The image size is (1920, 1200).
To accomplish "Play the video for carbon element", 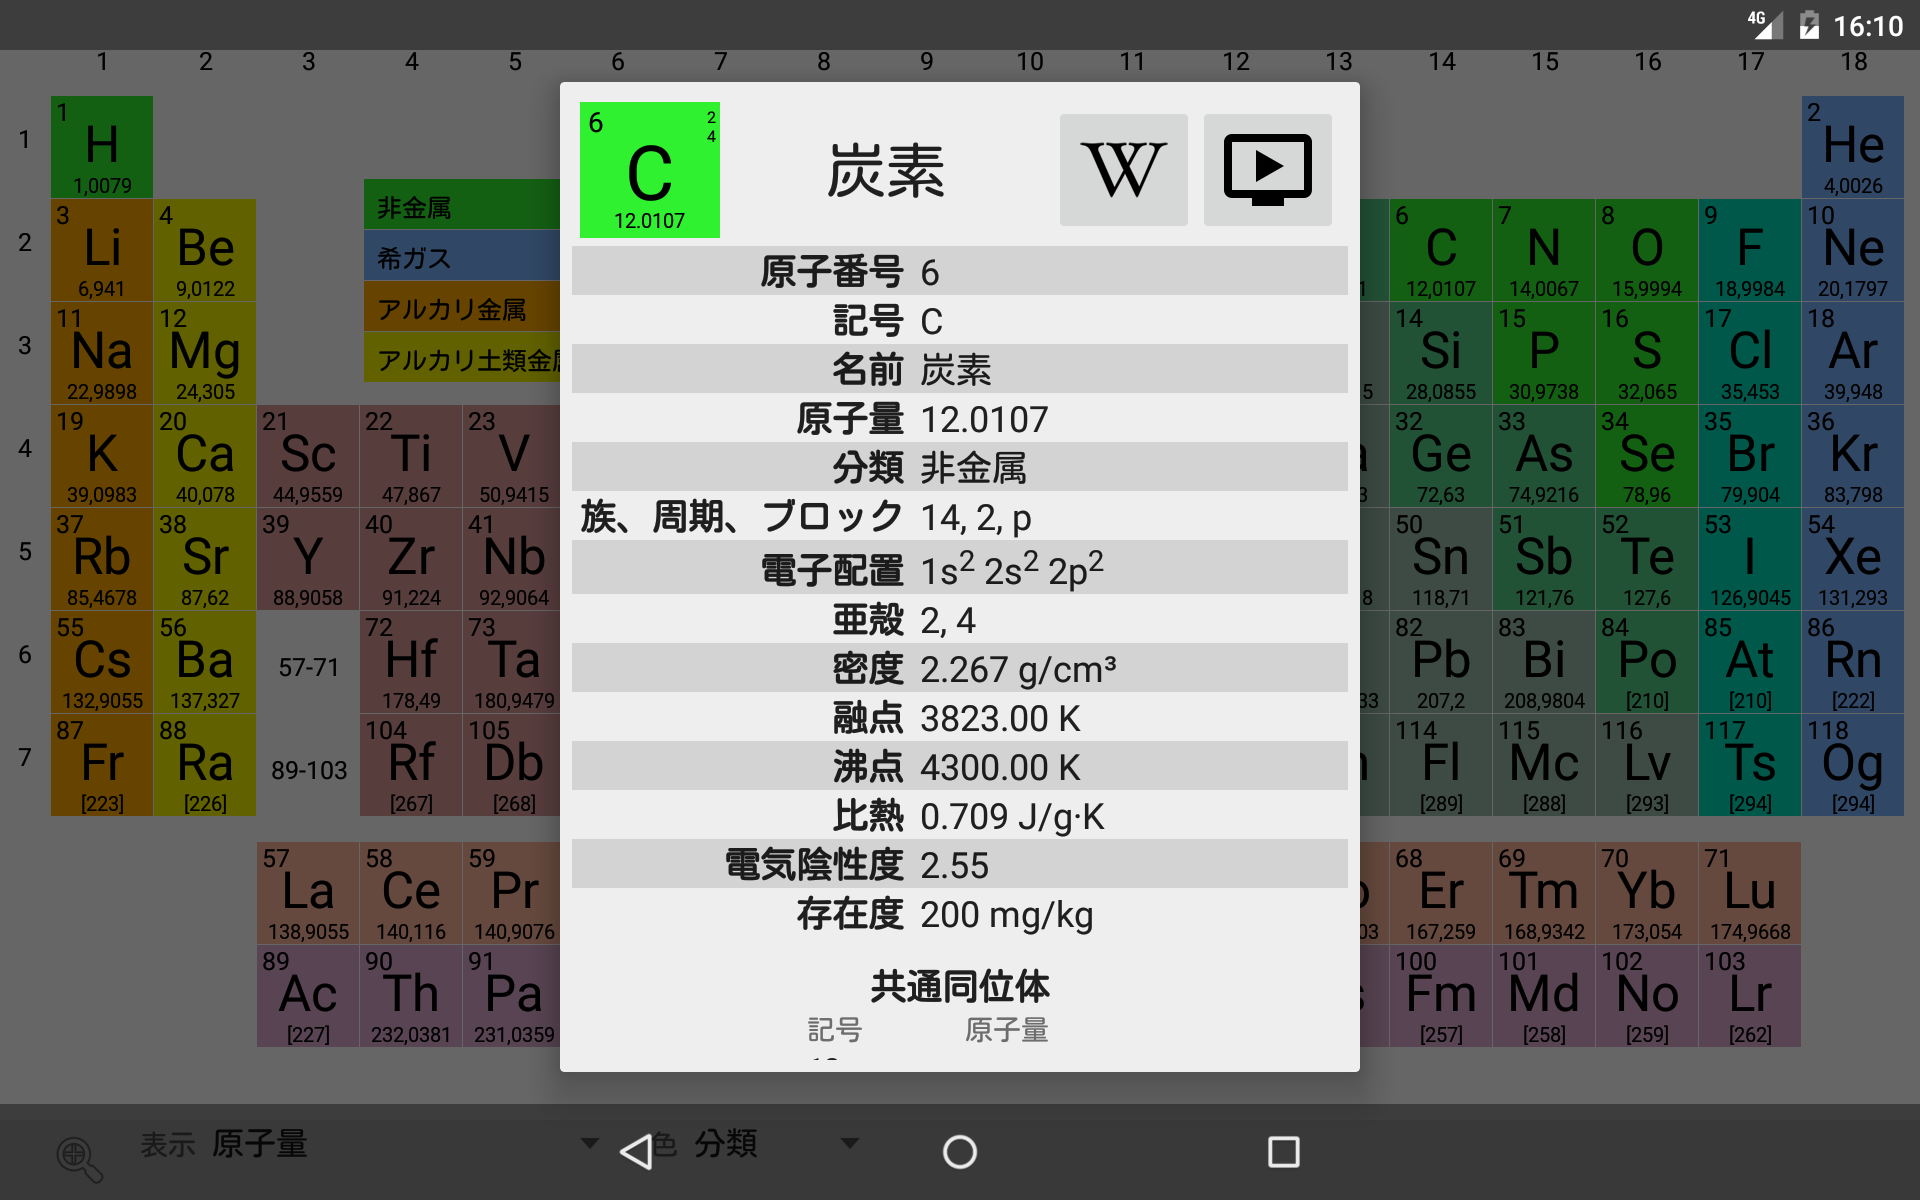I will (x=1267, y=170).
